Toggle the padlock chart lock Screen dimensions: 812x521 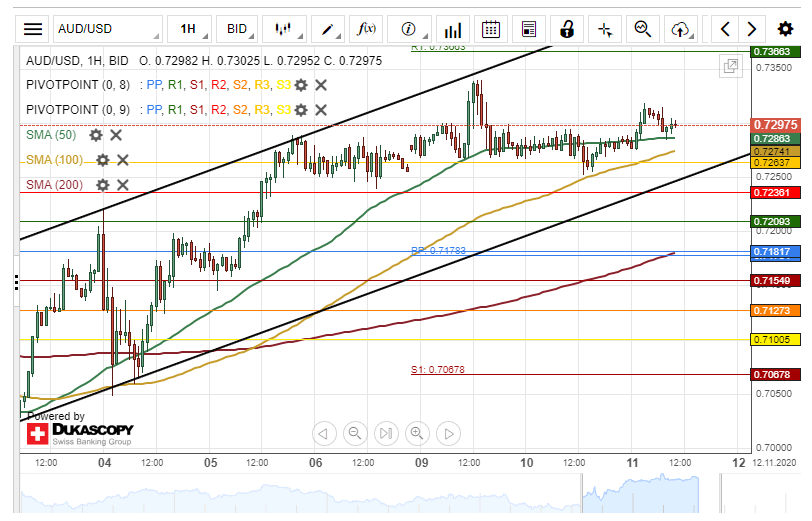(567, 29)
